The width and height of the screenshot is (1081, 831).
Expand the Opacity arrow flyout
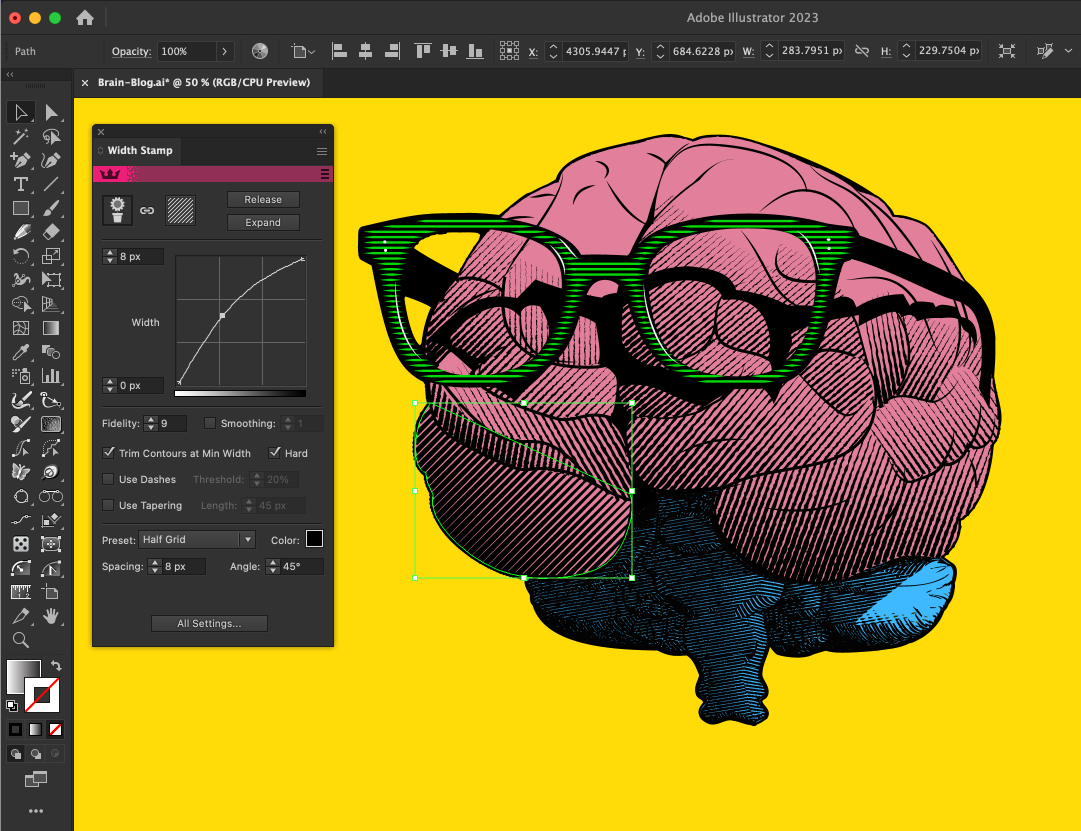point(224,51)
